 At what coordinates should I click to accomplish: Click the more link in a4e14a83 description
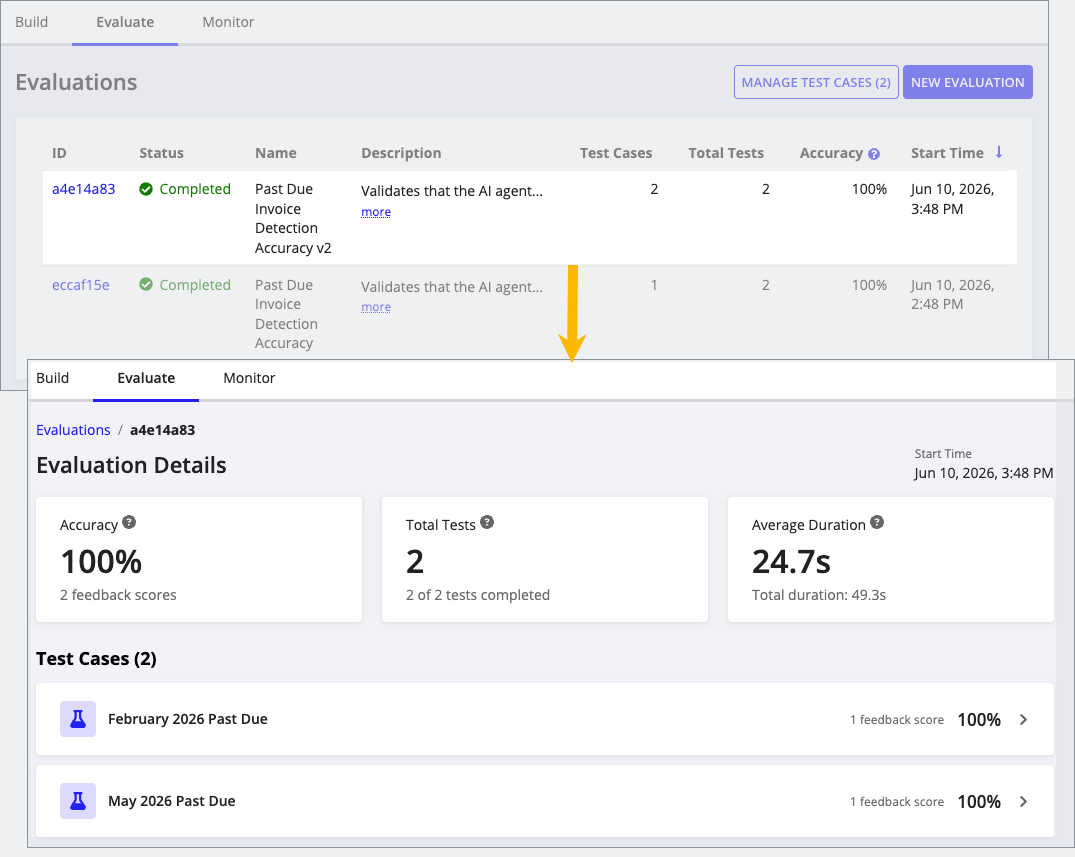point(376,212)
